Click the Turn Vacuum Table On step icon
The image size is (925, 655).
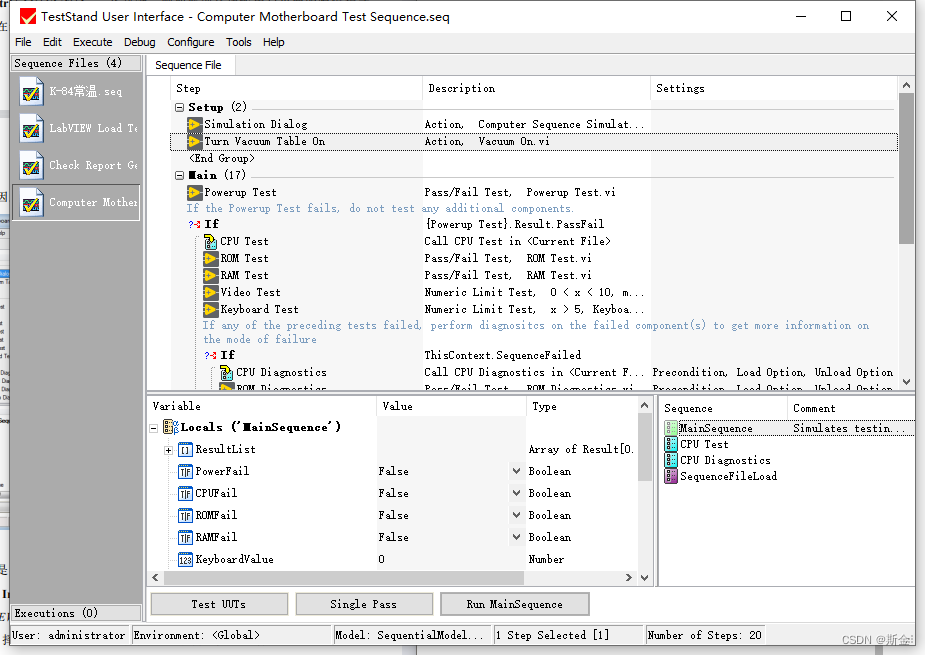[195, 142]
